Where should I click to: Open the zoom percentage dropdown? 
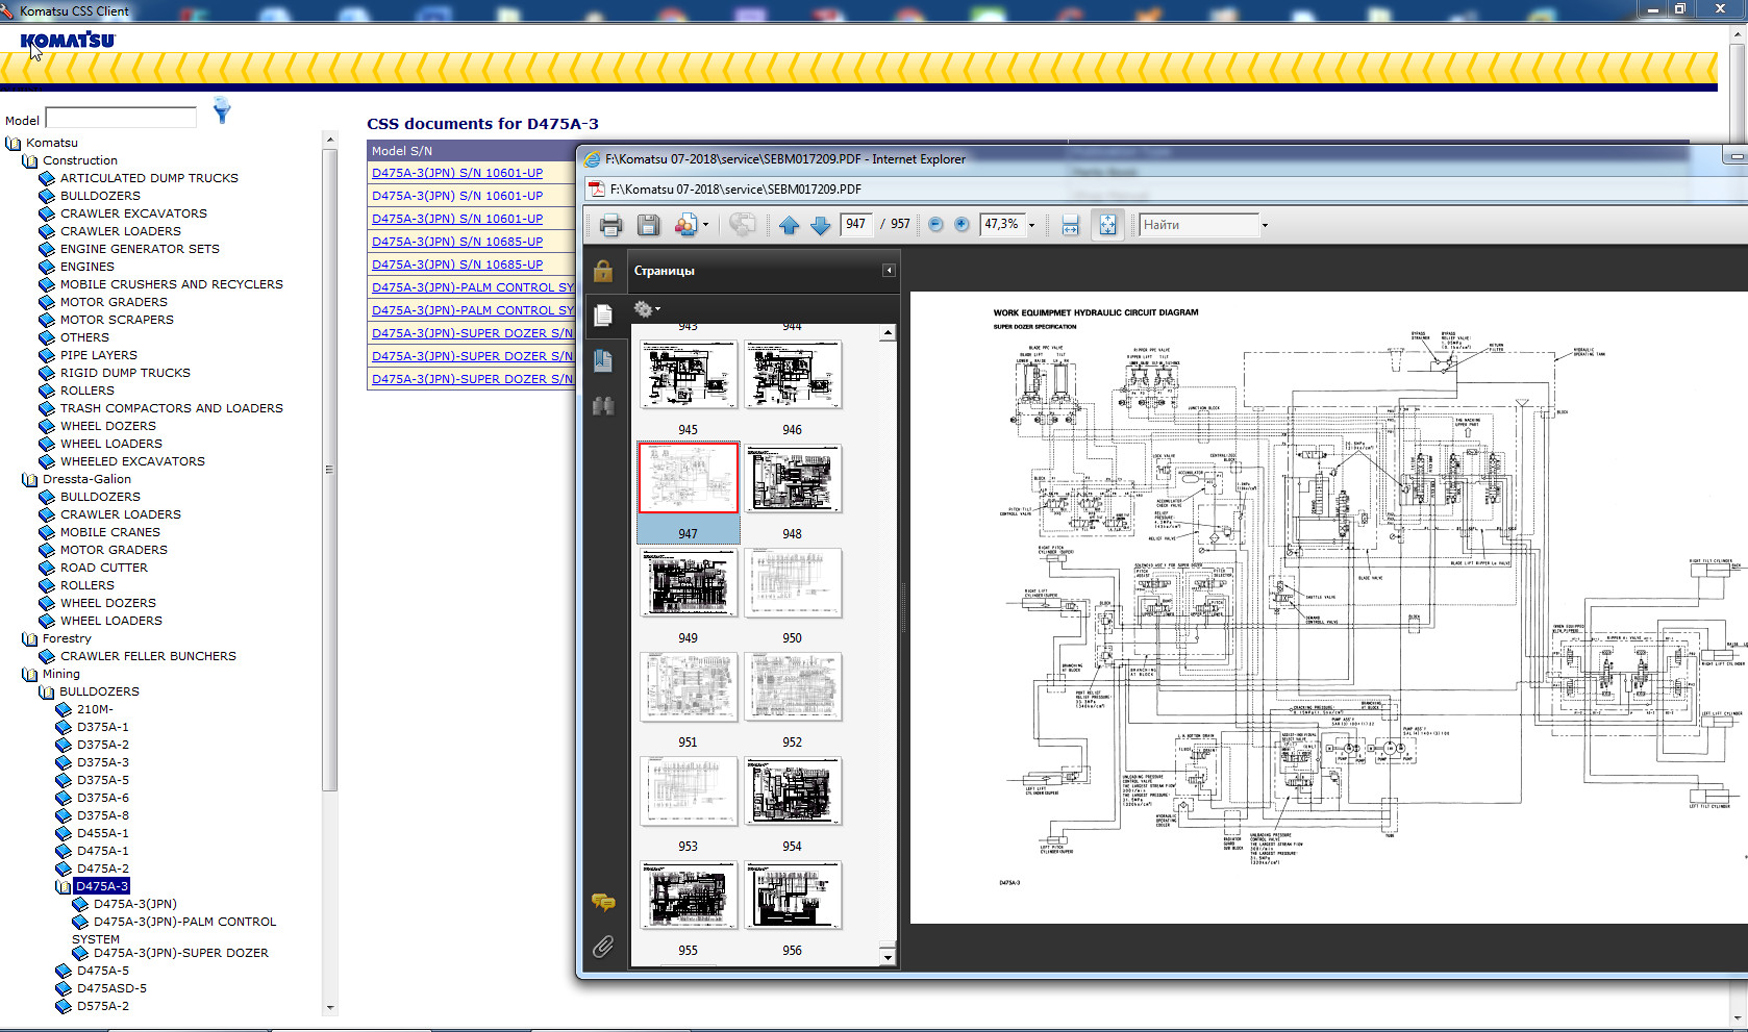pyautogui.click(x=1032, y=226)
